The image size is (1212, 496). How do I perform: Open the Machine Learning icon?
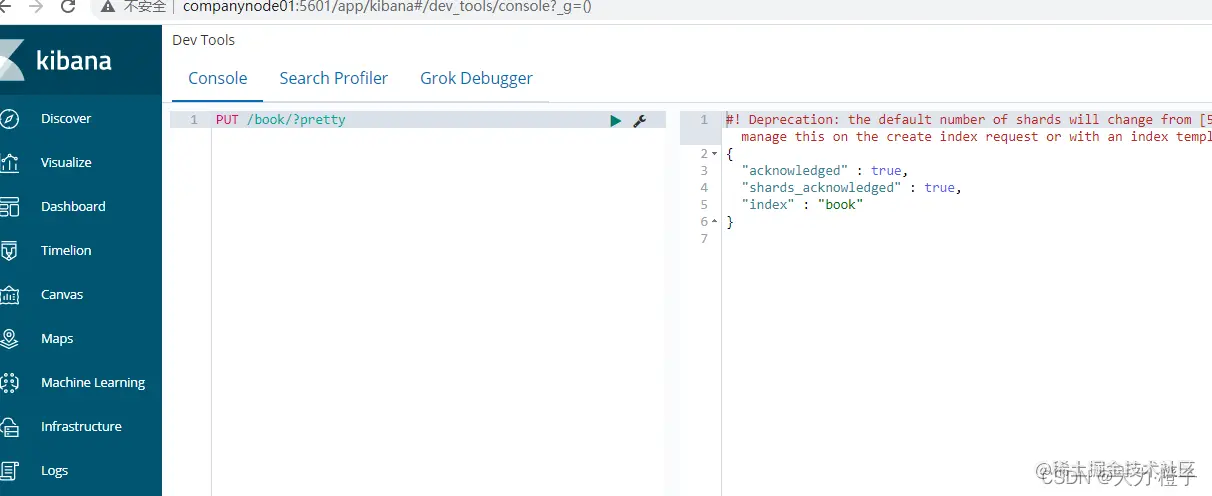click(10, 382)
